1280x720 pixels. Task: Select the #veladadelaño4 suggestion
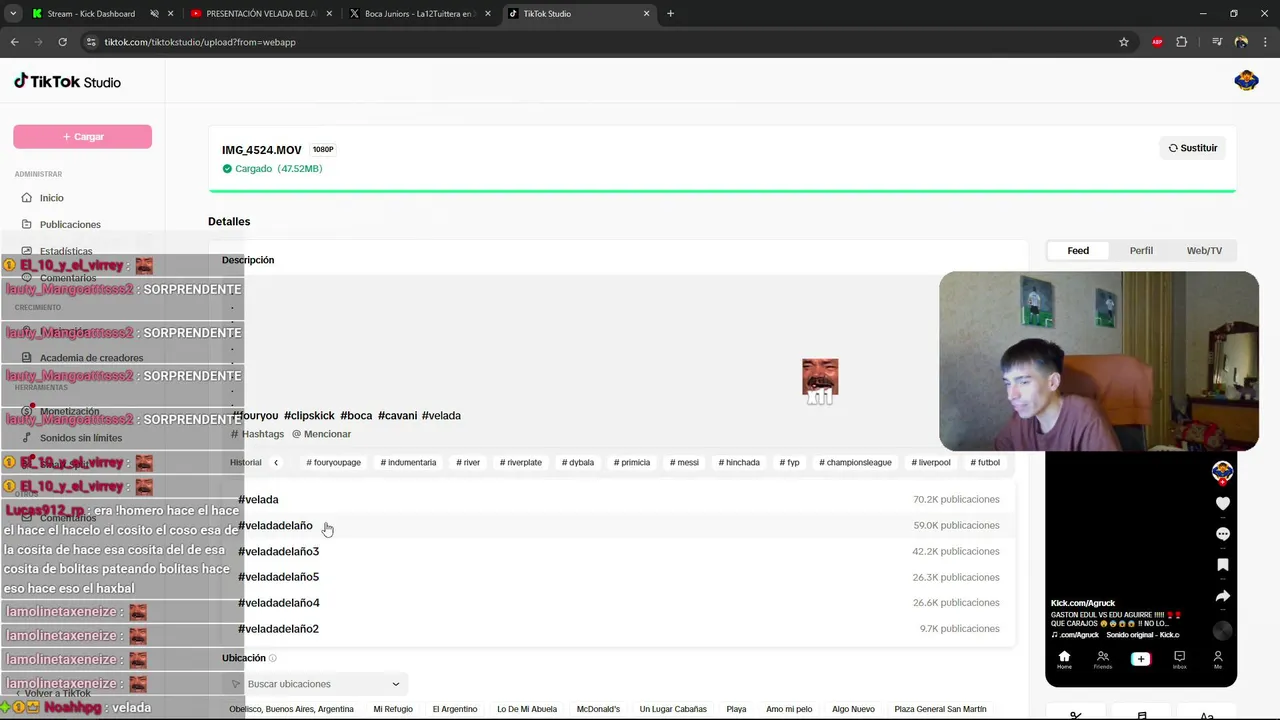point(618,603)
